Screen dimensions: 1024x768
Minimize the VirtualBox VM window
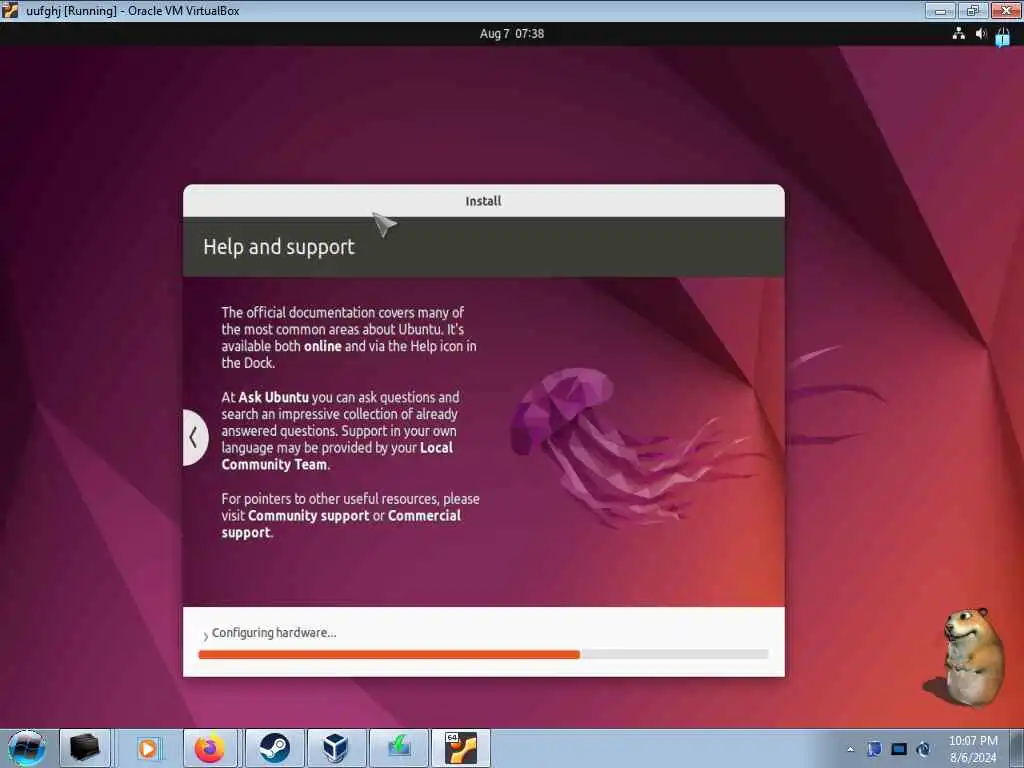[x=940, y=10]
